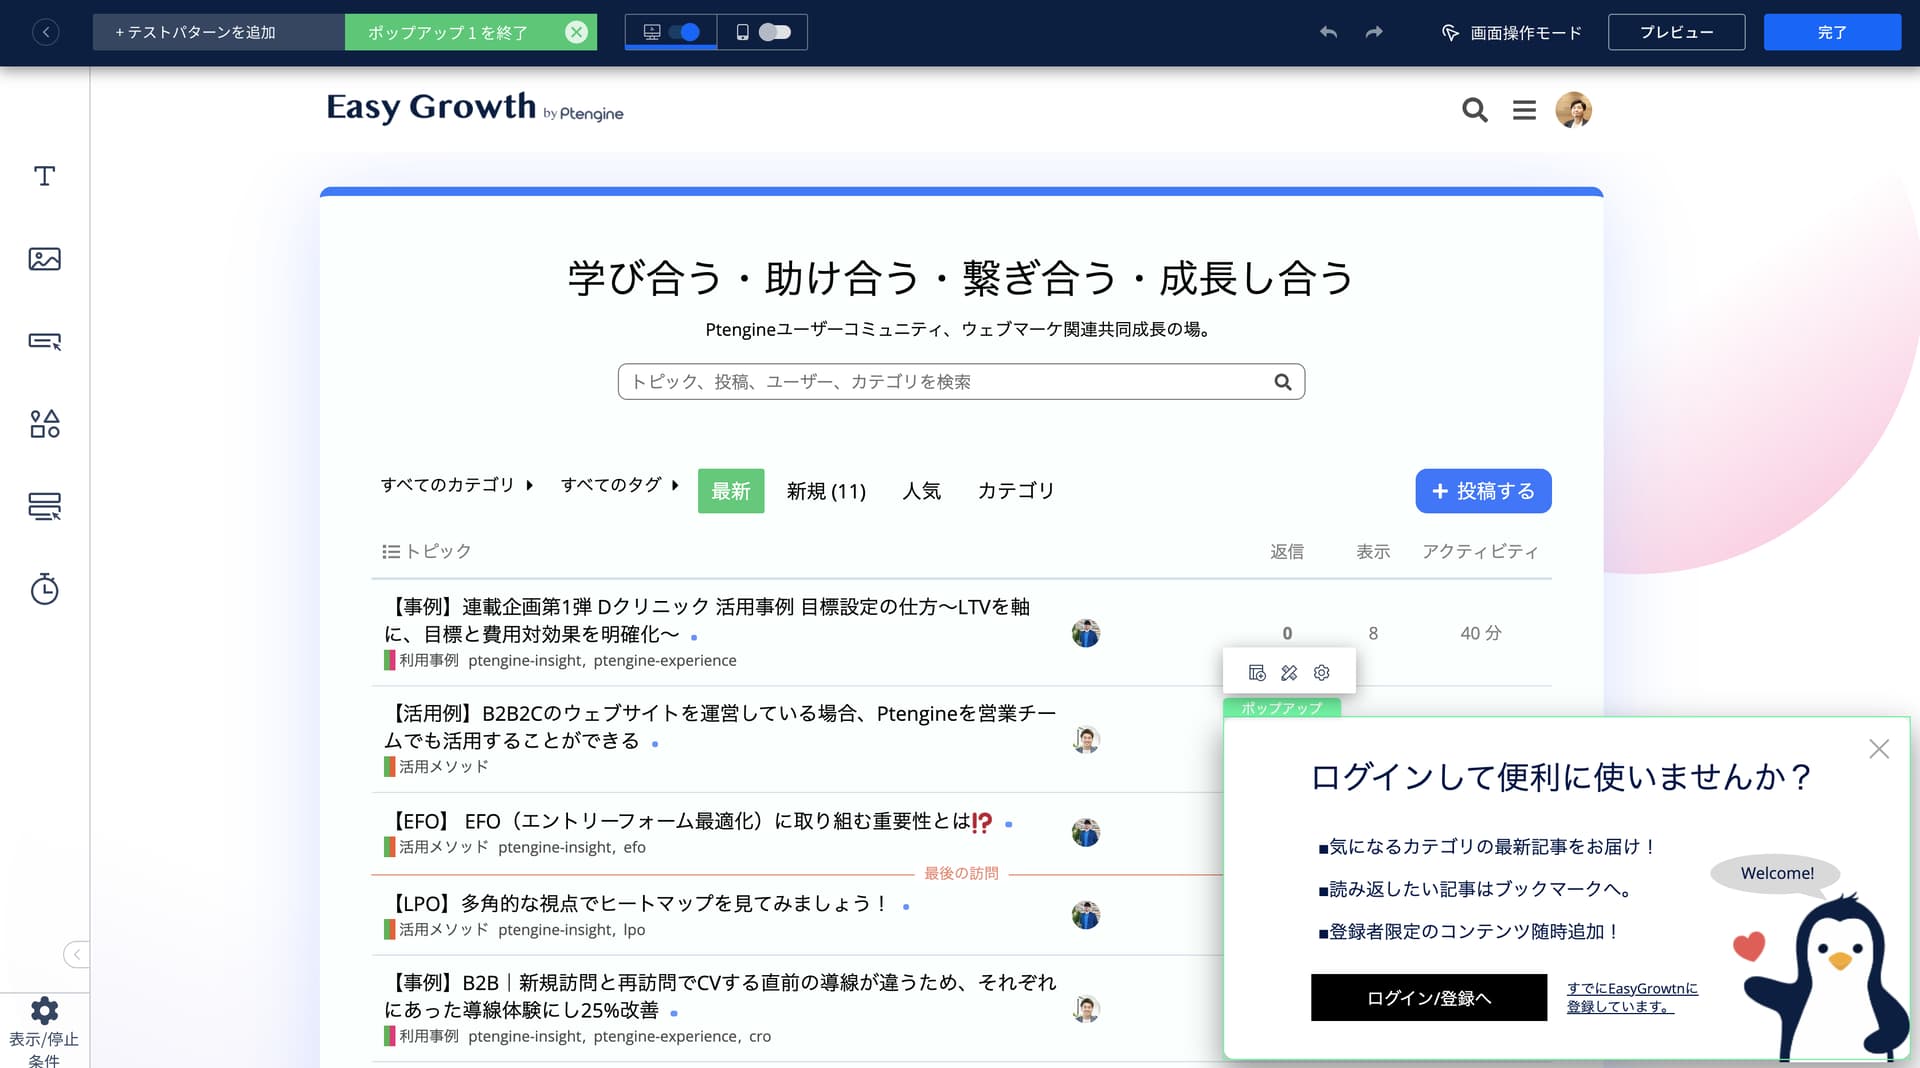Select the countdown timer tool in sidebar
The height and width of the screenshot is (1068, 1920).
pyautogui.click(x=44, y=588)
